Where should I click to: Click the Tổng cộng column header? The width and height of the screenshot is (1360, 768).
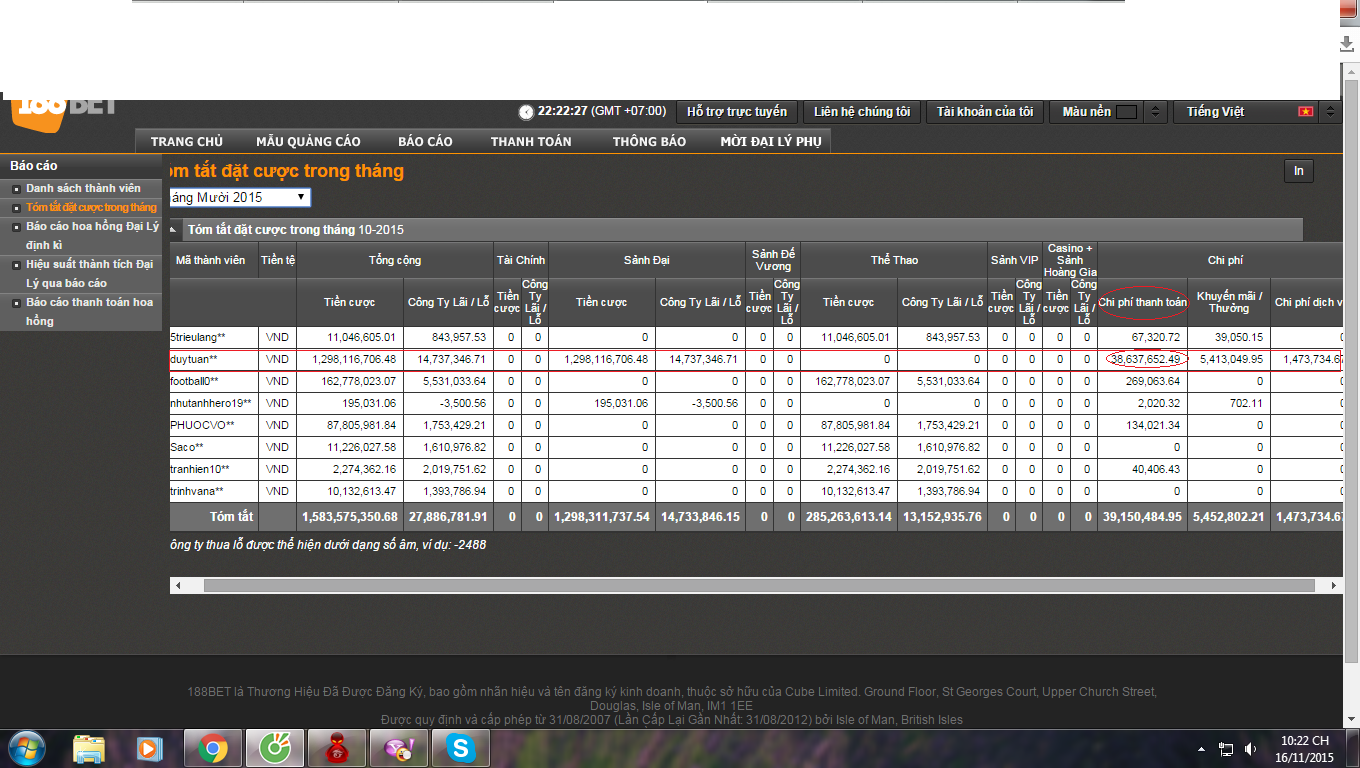[x=395, y=260]
